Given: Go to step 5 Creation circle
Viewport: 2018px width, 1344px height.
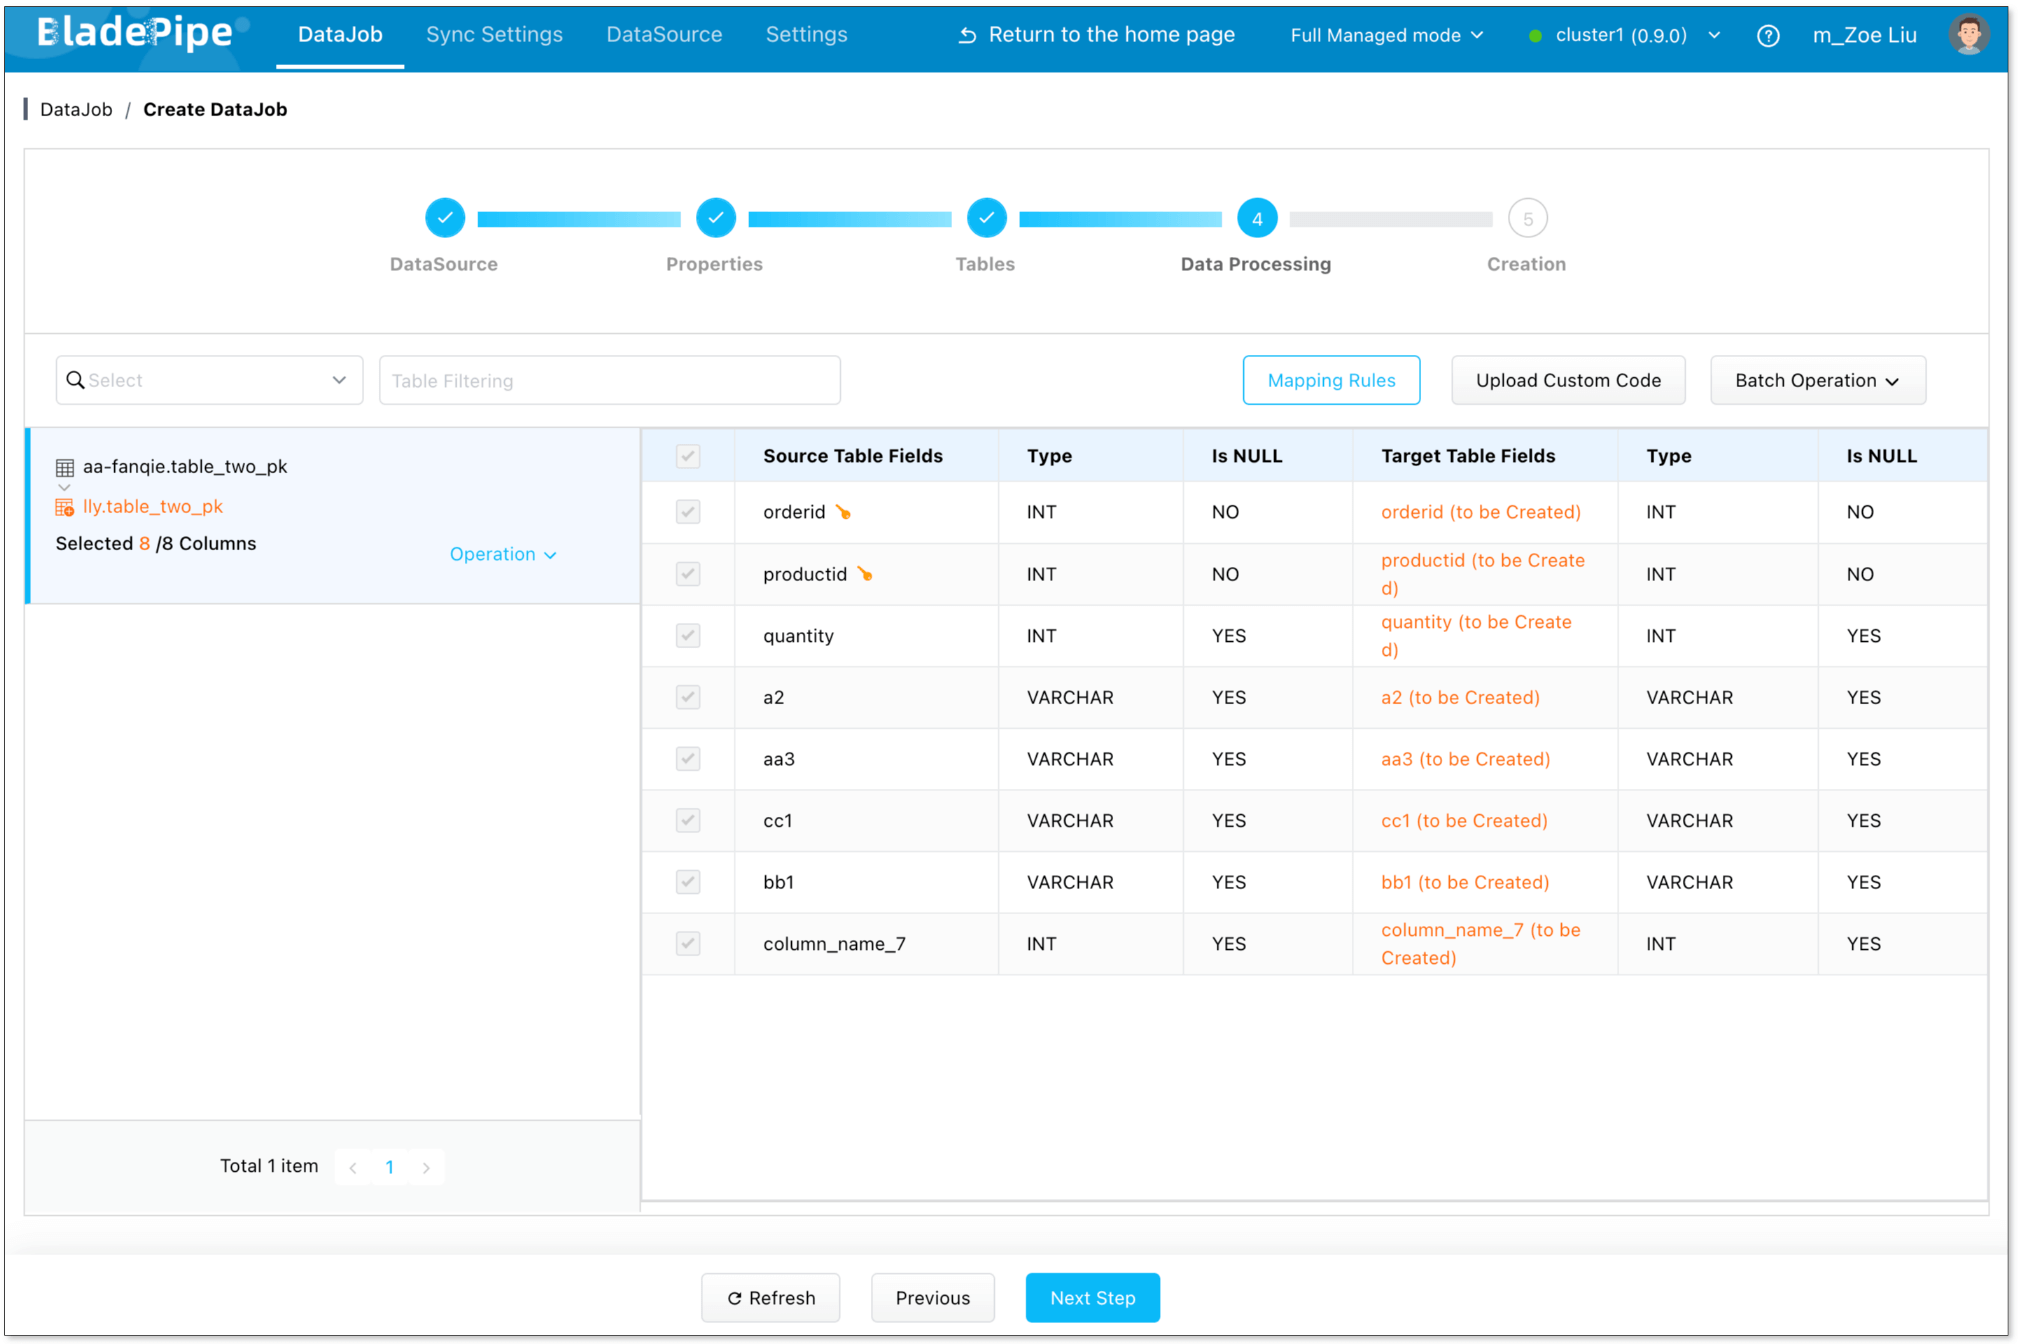Looking at the screenshot, I should pos(1526,218).
